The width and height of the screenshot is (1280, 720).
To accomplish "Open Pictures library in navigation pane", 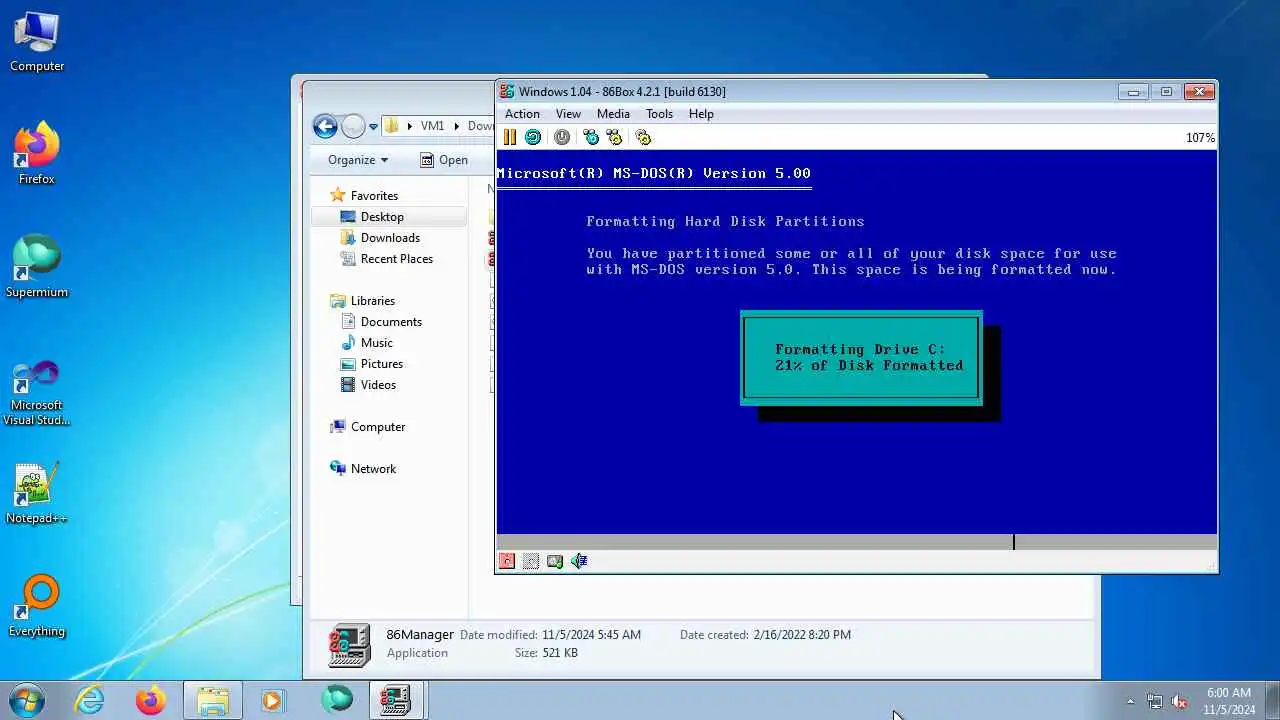I will 382,364.
